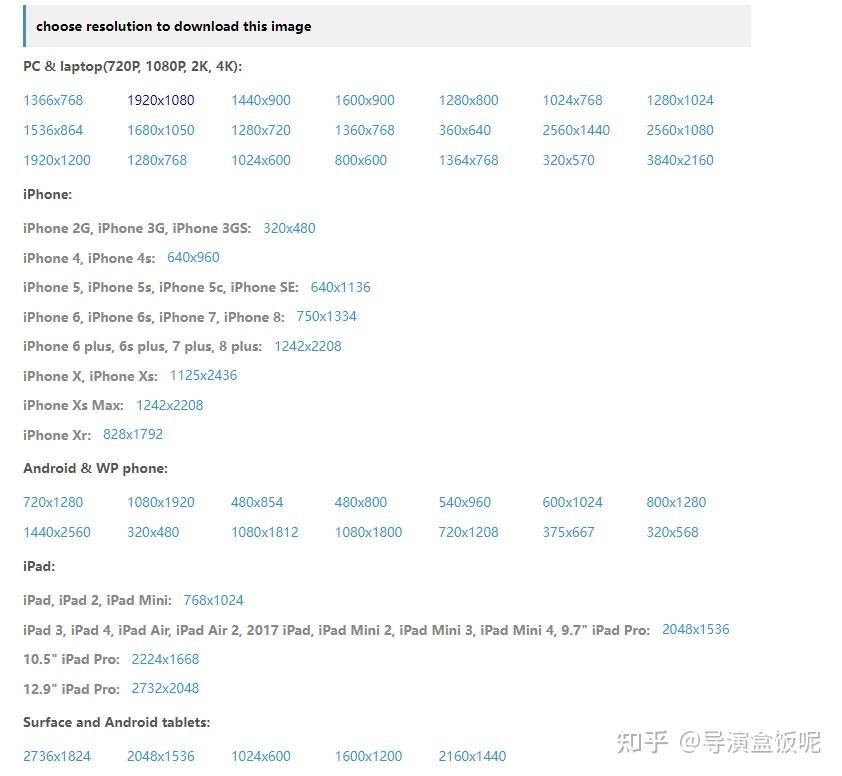842x776 pixels.
Task: Choose 1242x2208 for iPhone Xs Max
Action: click(x=170, y=405)
